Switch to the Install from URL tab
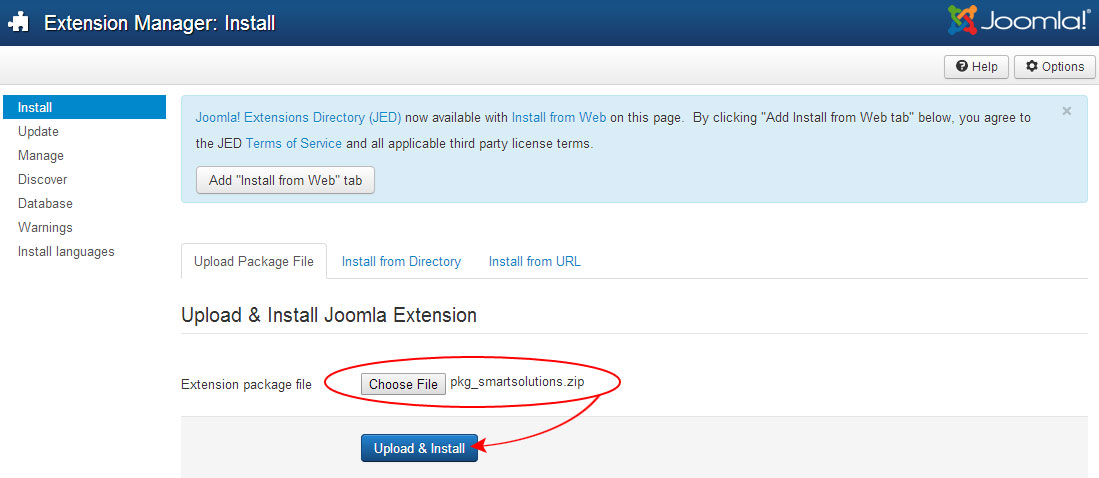Viewport: 1099px width, 478px height. [535, 261]
